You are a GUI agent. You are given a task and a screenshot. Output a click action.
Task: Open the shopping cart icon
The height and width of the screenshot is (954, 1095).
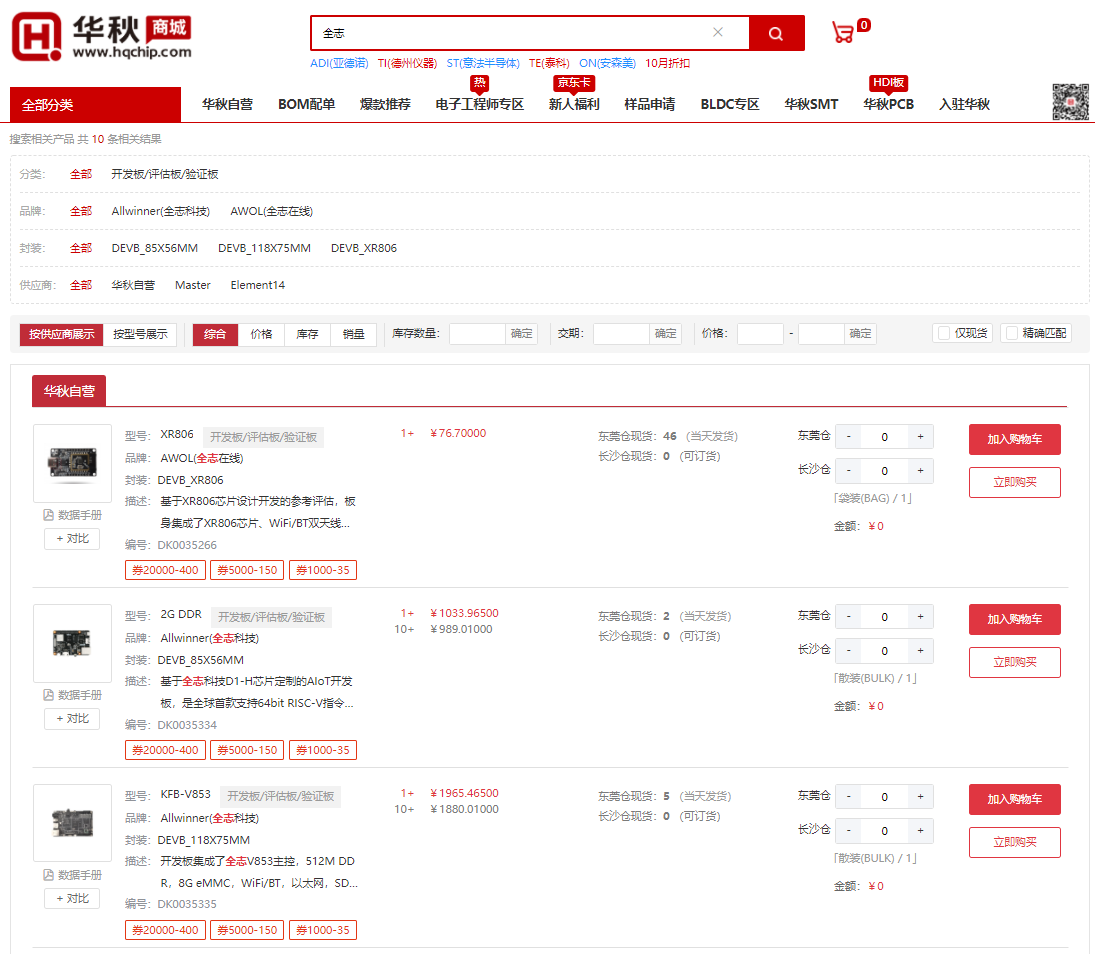point(843,33)
